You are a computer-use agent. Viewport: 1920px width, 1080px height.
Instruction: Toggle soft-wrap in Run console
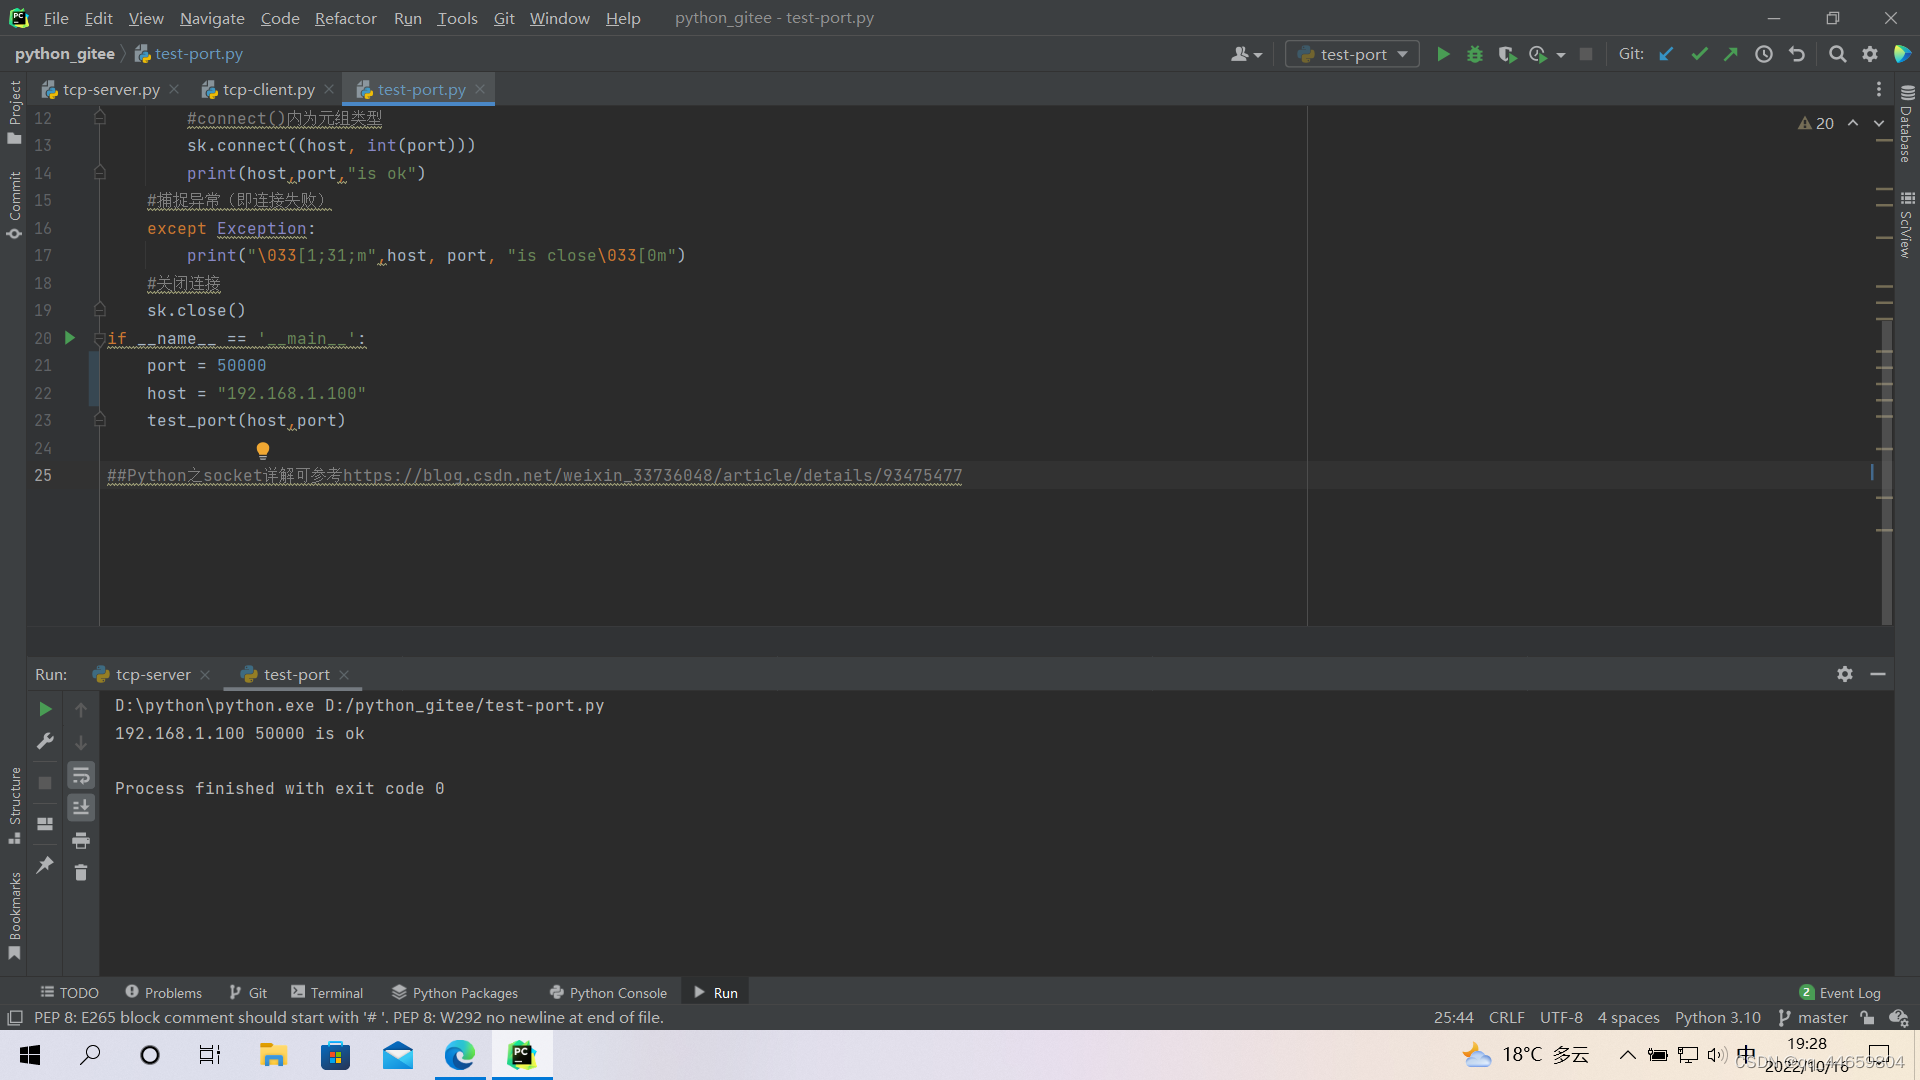click(x=81, y=776)
